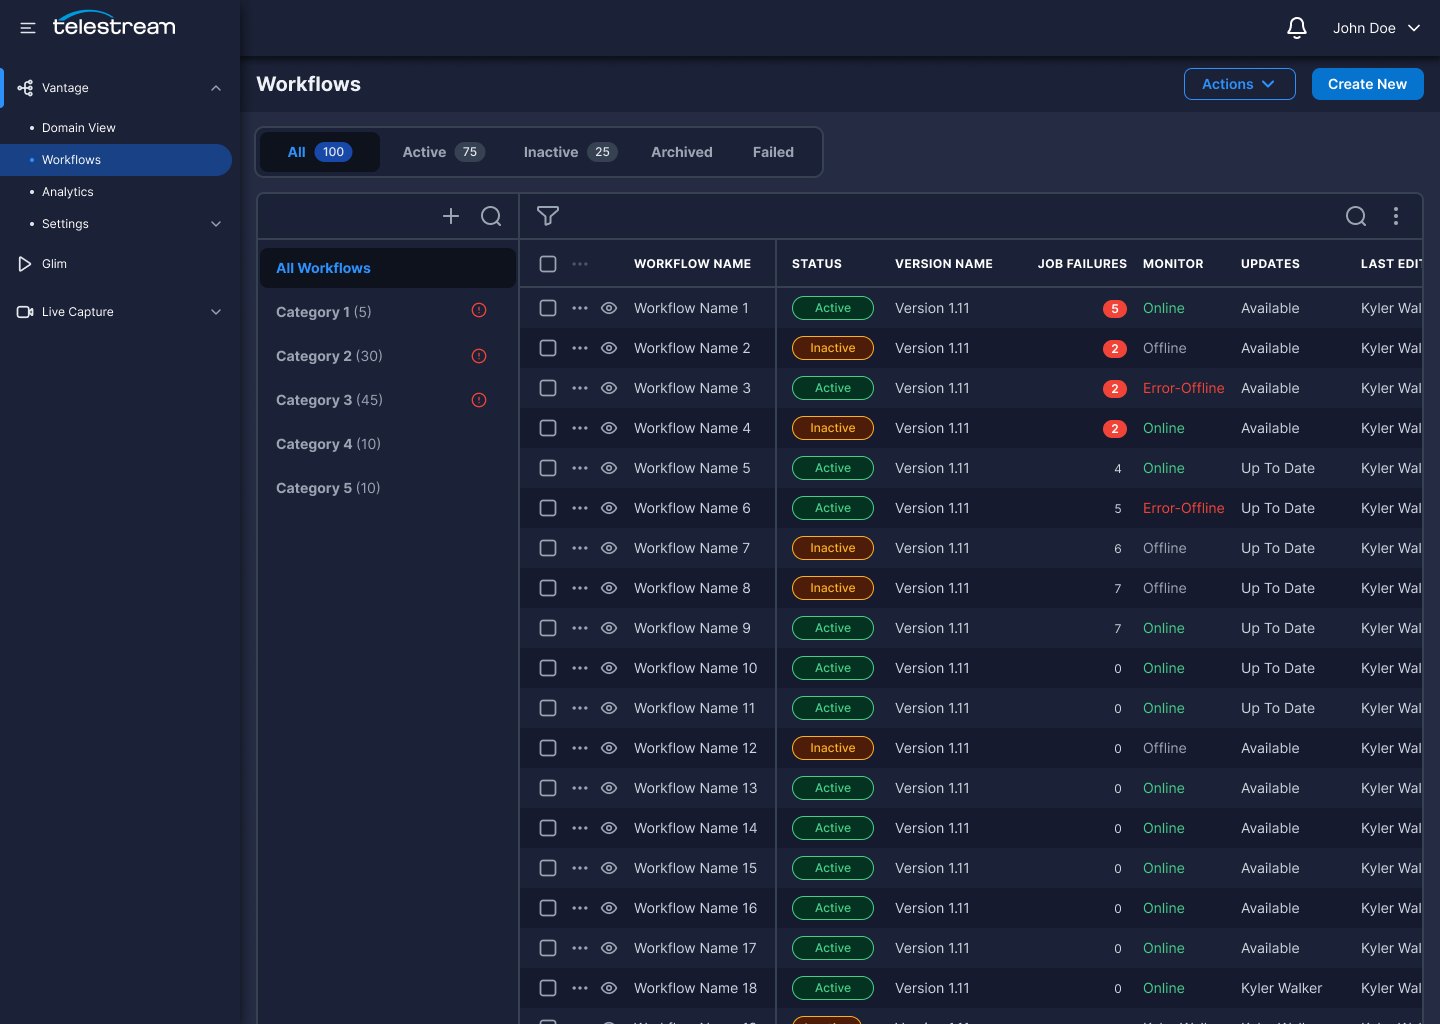Image resolution: width=1440 pixels, height=1024 pixels.
Task: Toggle visibility eye for Workflow Name 3
Action: pos(609,388)
